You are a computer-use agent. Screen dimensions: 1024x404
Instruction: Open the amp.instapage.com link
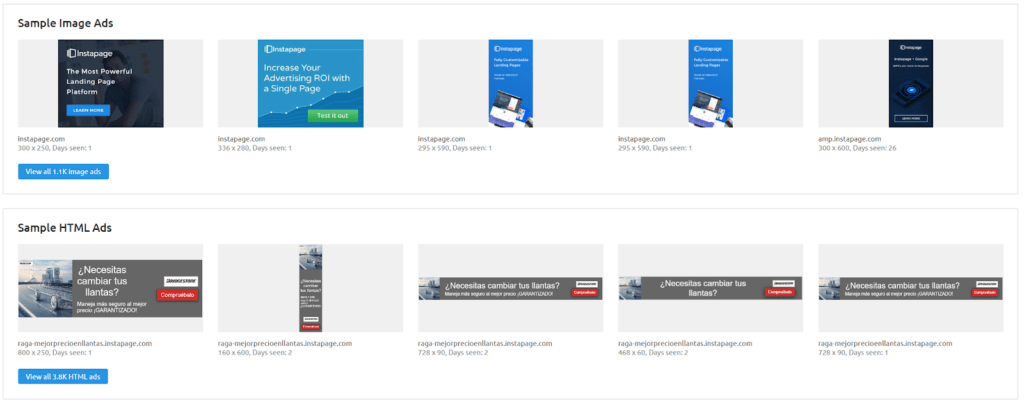[850, 139]
